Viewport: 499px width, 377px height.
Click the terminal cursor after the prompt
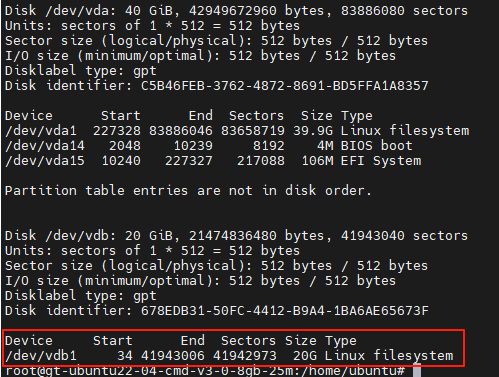[417, 371]
